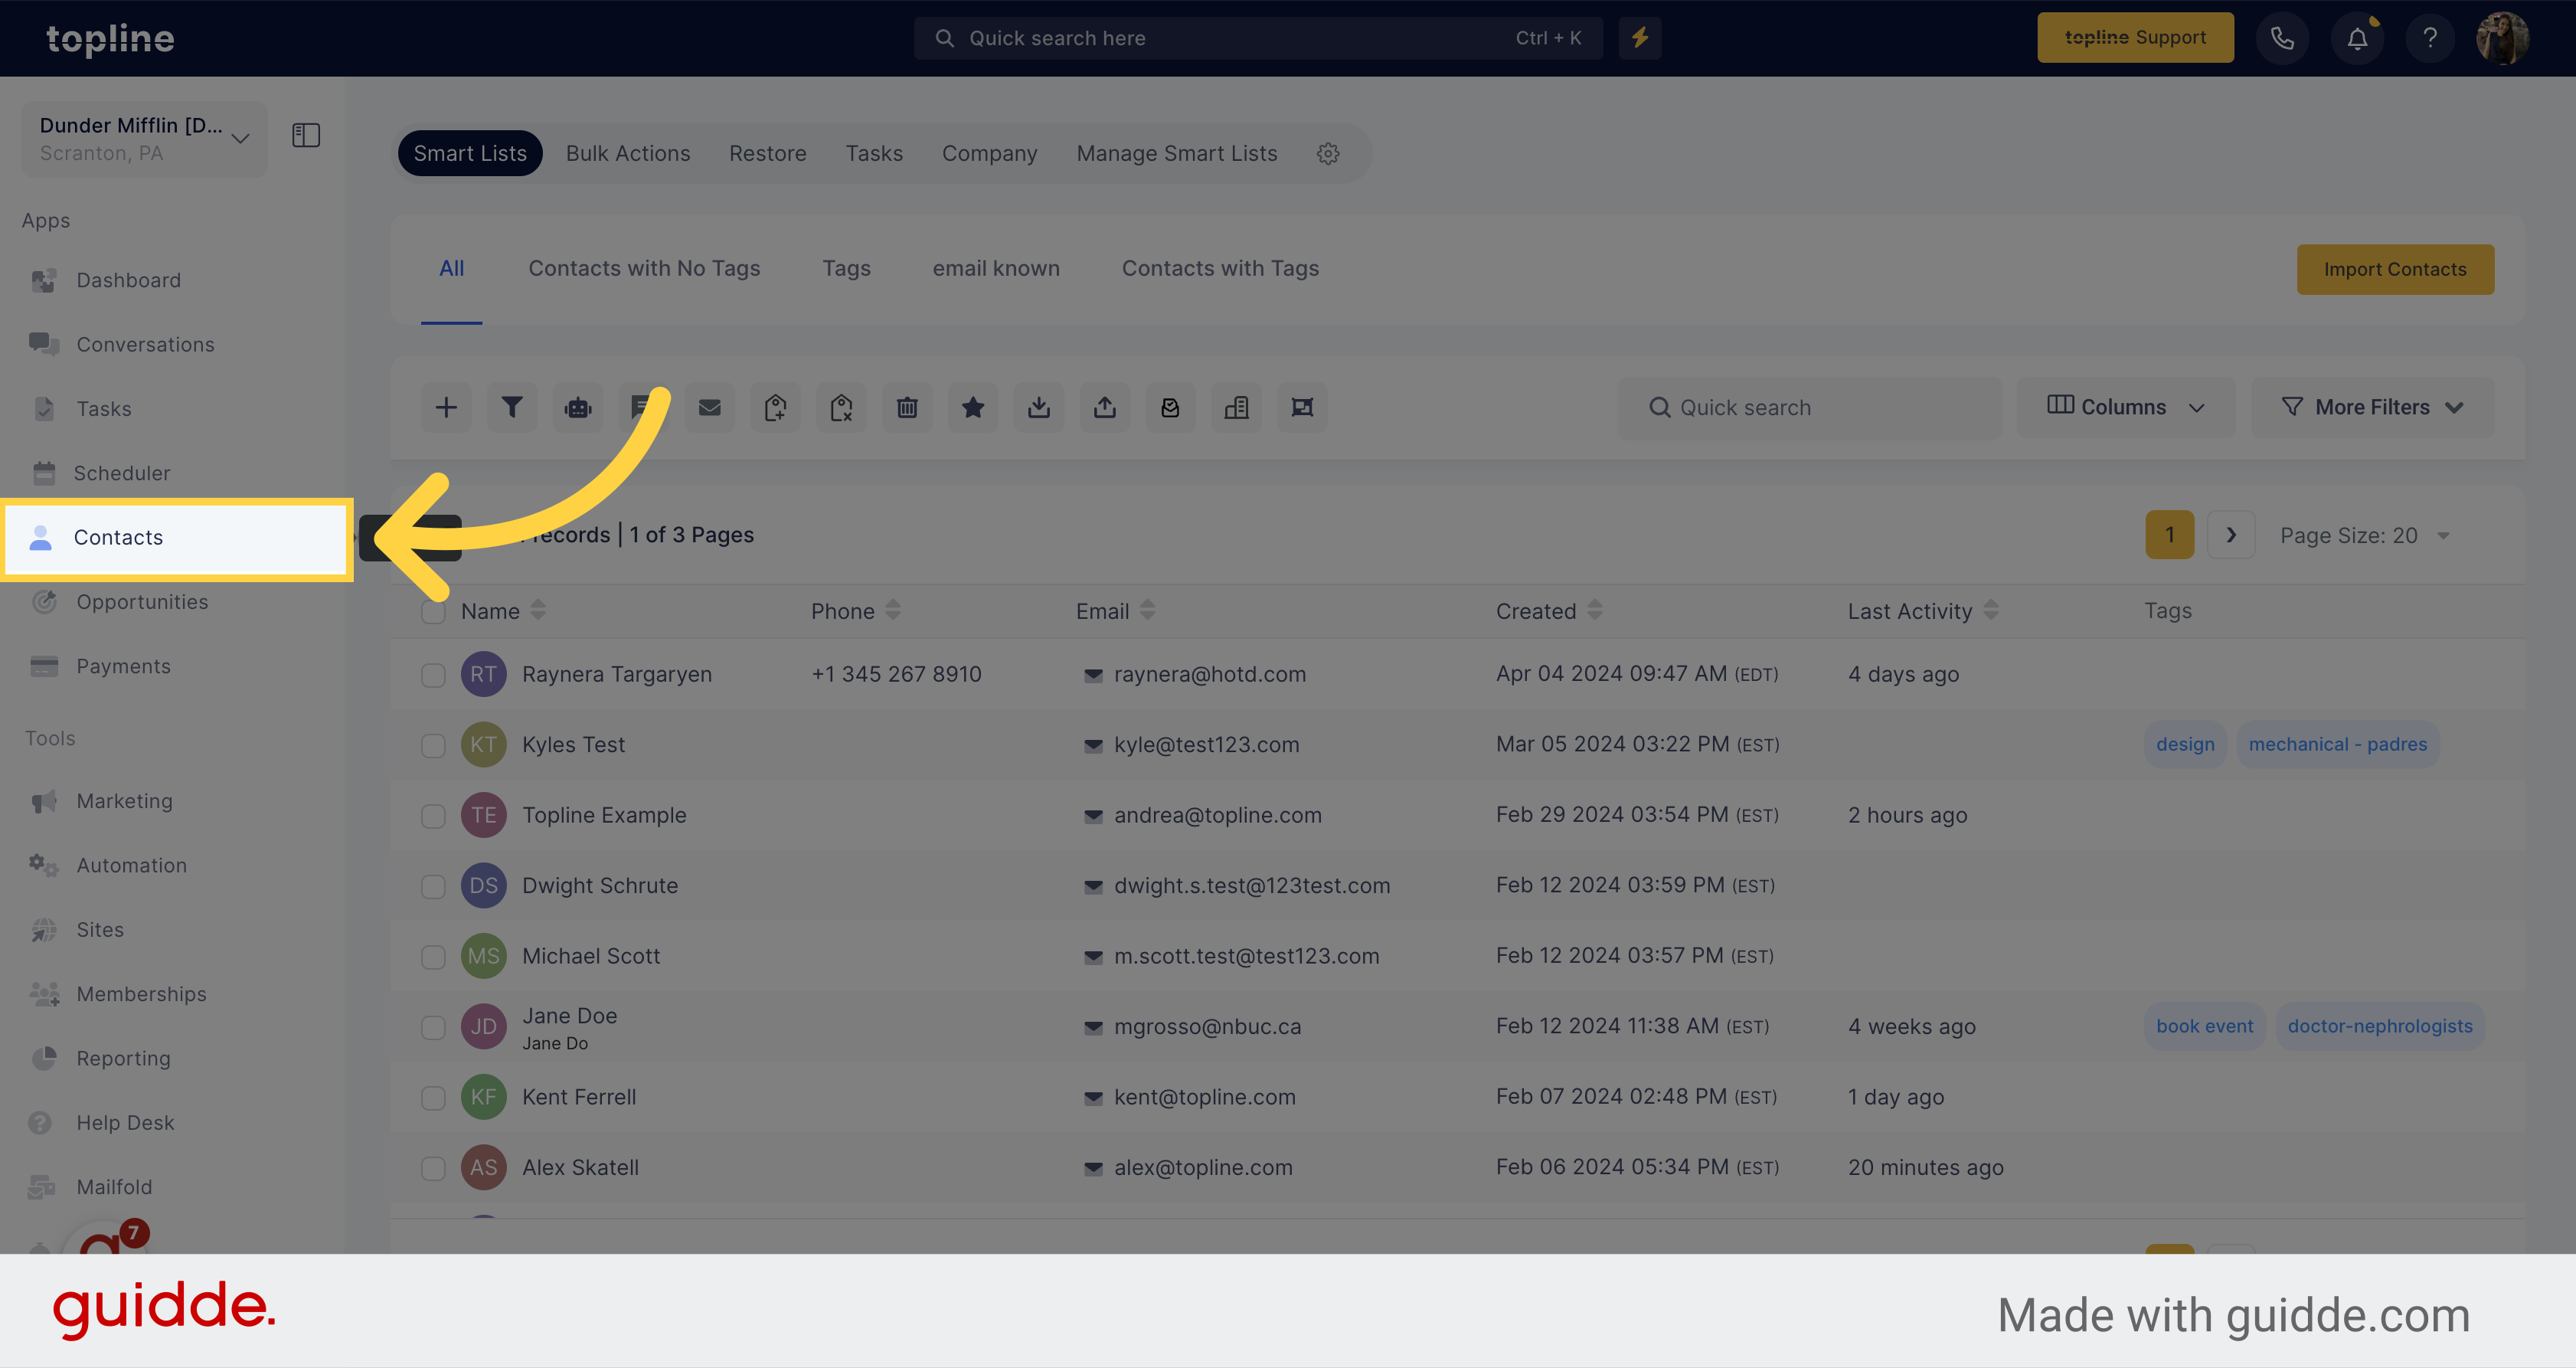Delete contacts with trash icon
2576x1368 pixels.
tap(907, 407)
